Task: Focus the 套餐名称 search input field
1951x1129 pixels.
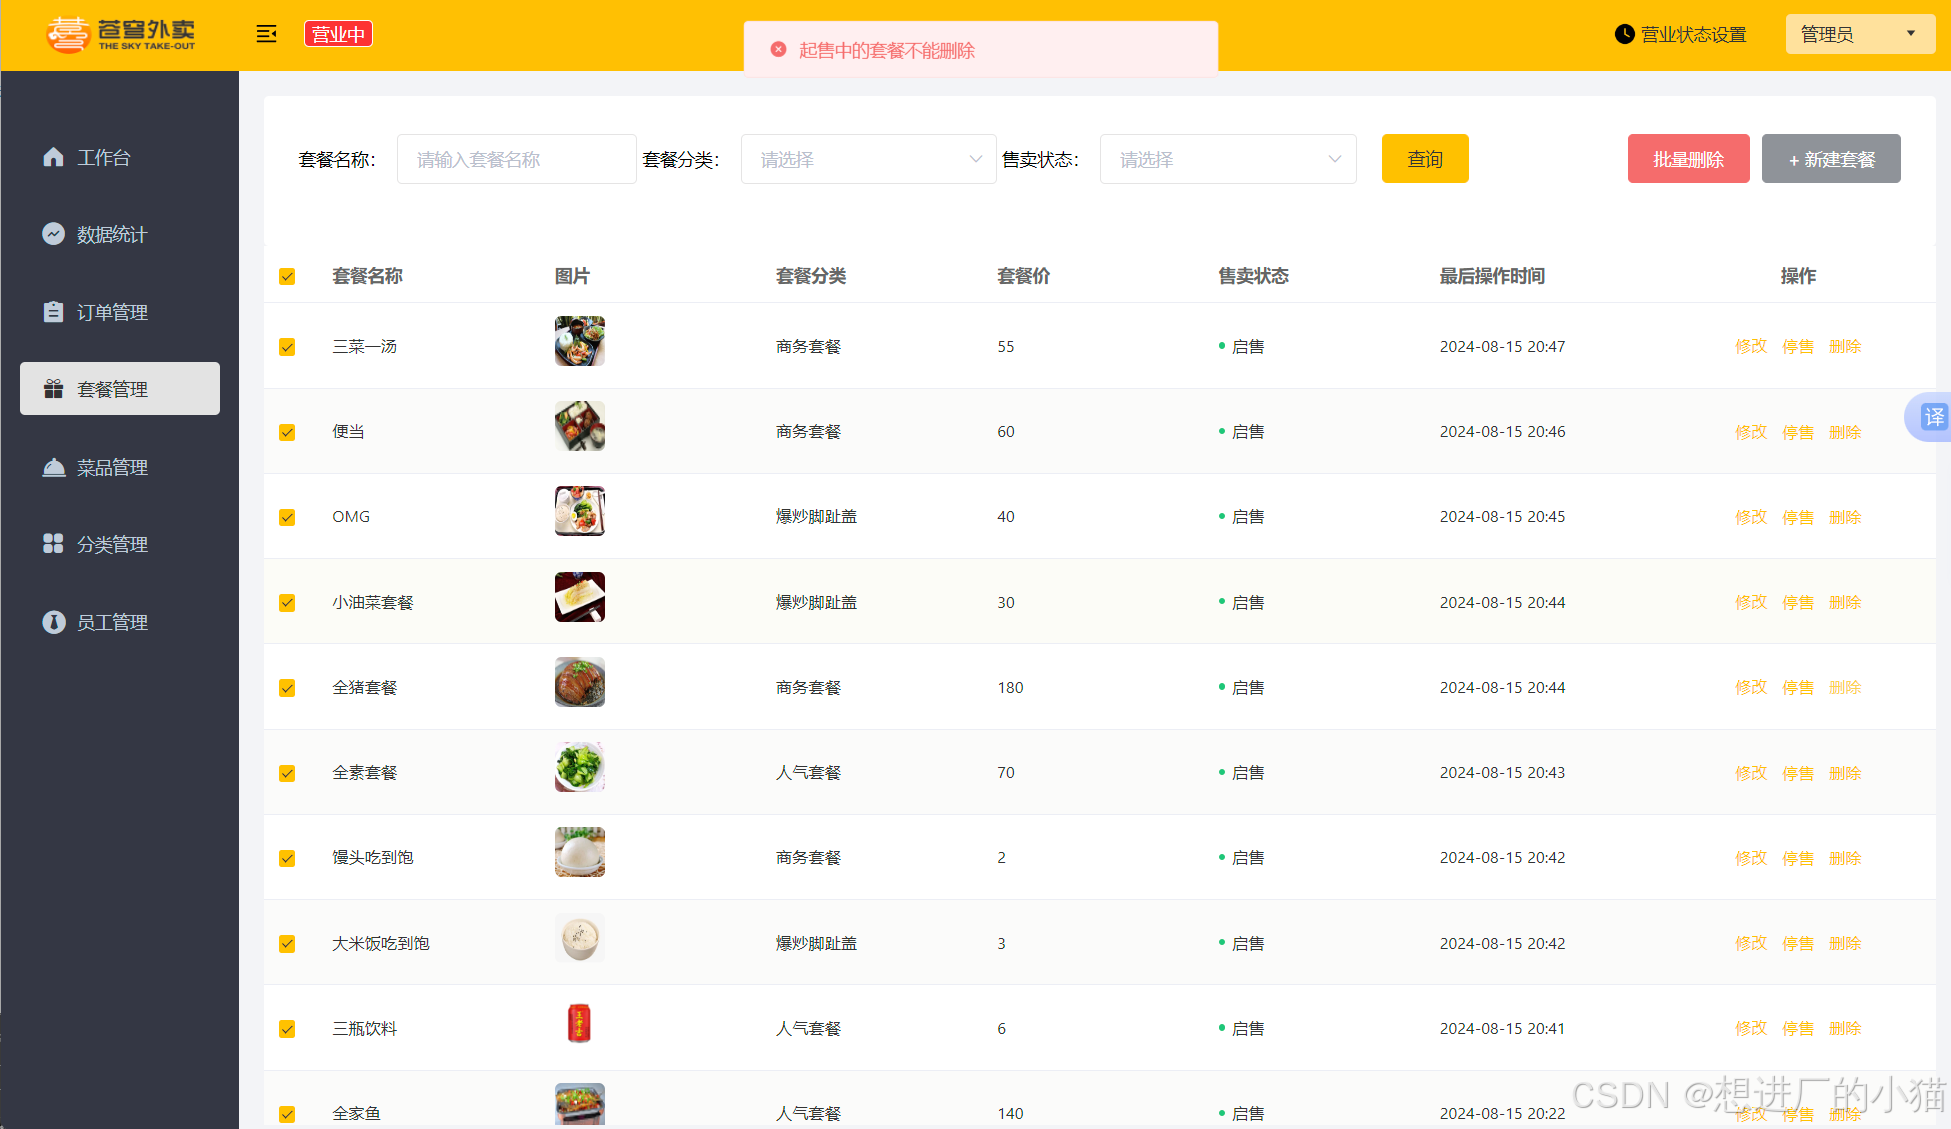Action: pos(516,159)
